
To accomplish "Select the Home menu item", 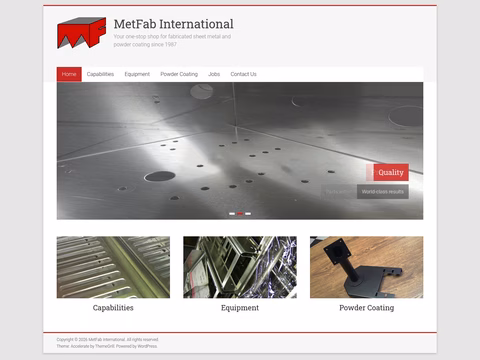I will pos(69,74).
